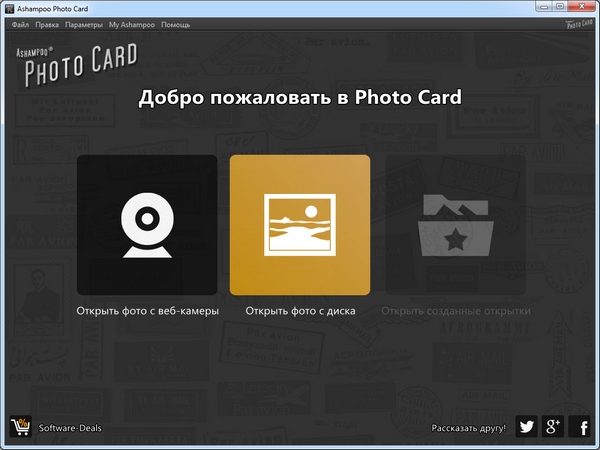Open the Файл menu

click(20, 24)
